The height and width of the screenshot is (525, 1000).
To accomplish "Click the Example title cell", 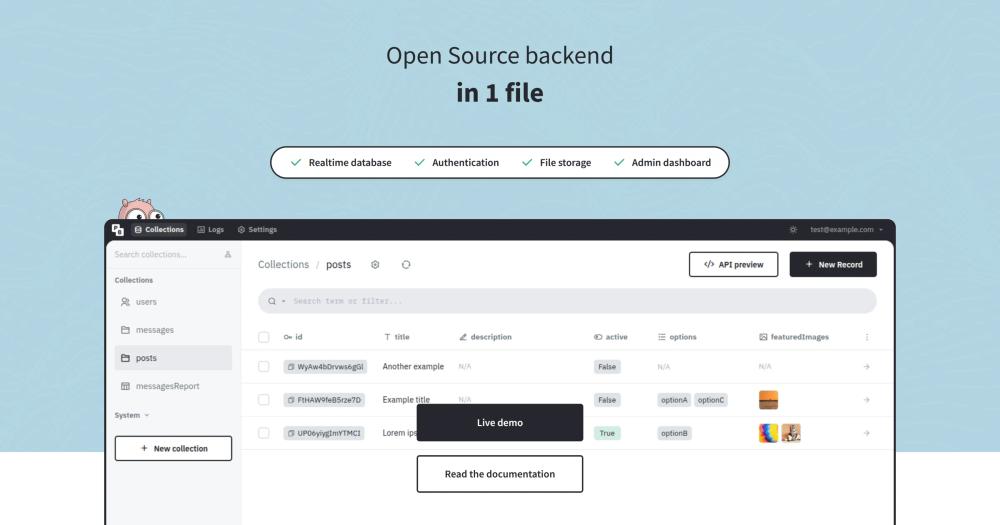I will point(406,400).
